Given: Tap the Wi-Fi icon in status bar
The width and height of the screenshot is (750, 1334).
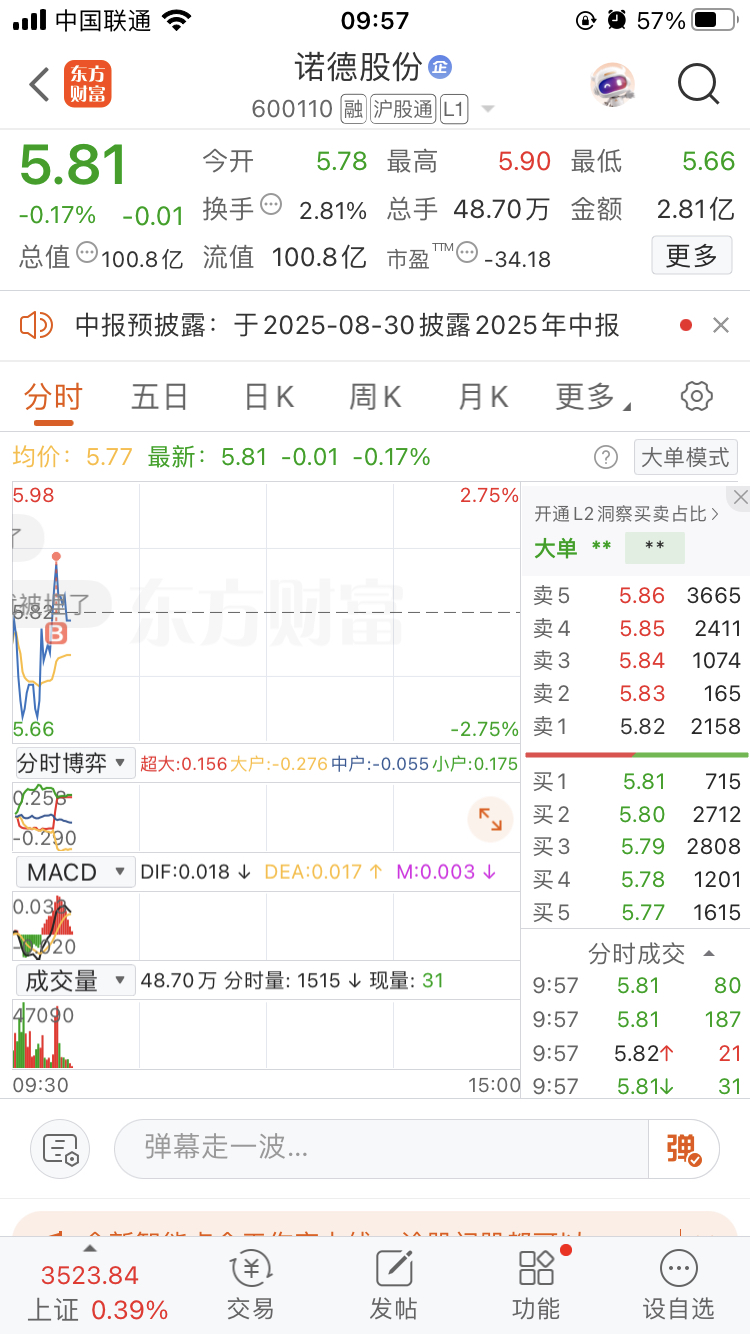Looking at the screenshot, I should (177, 21).
